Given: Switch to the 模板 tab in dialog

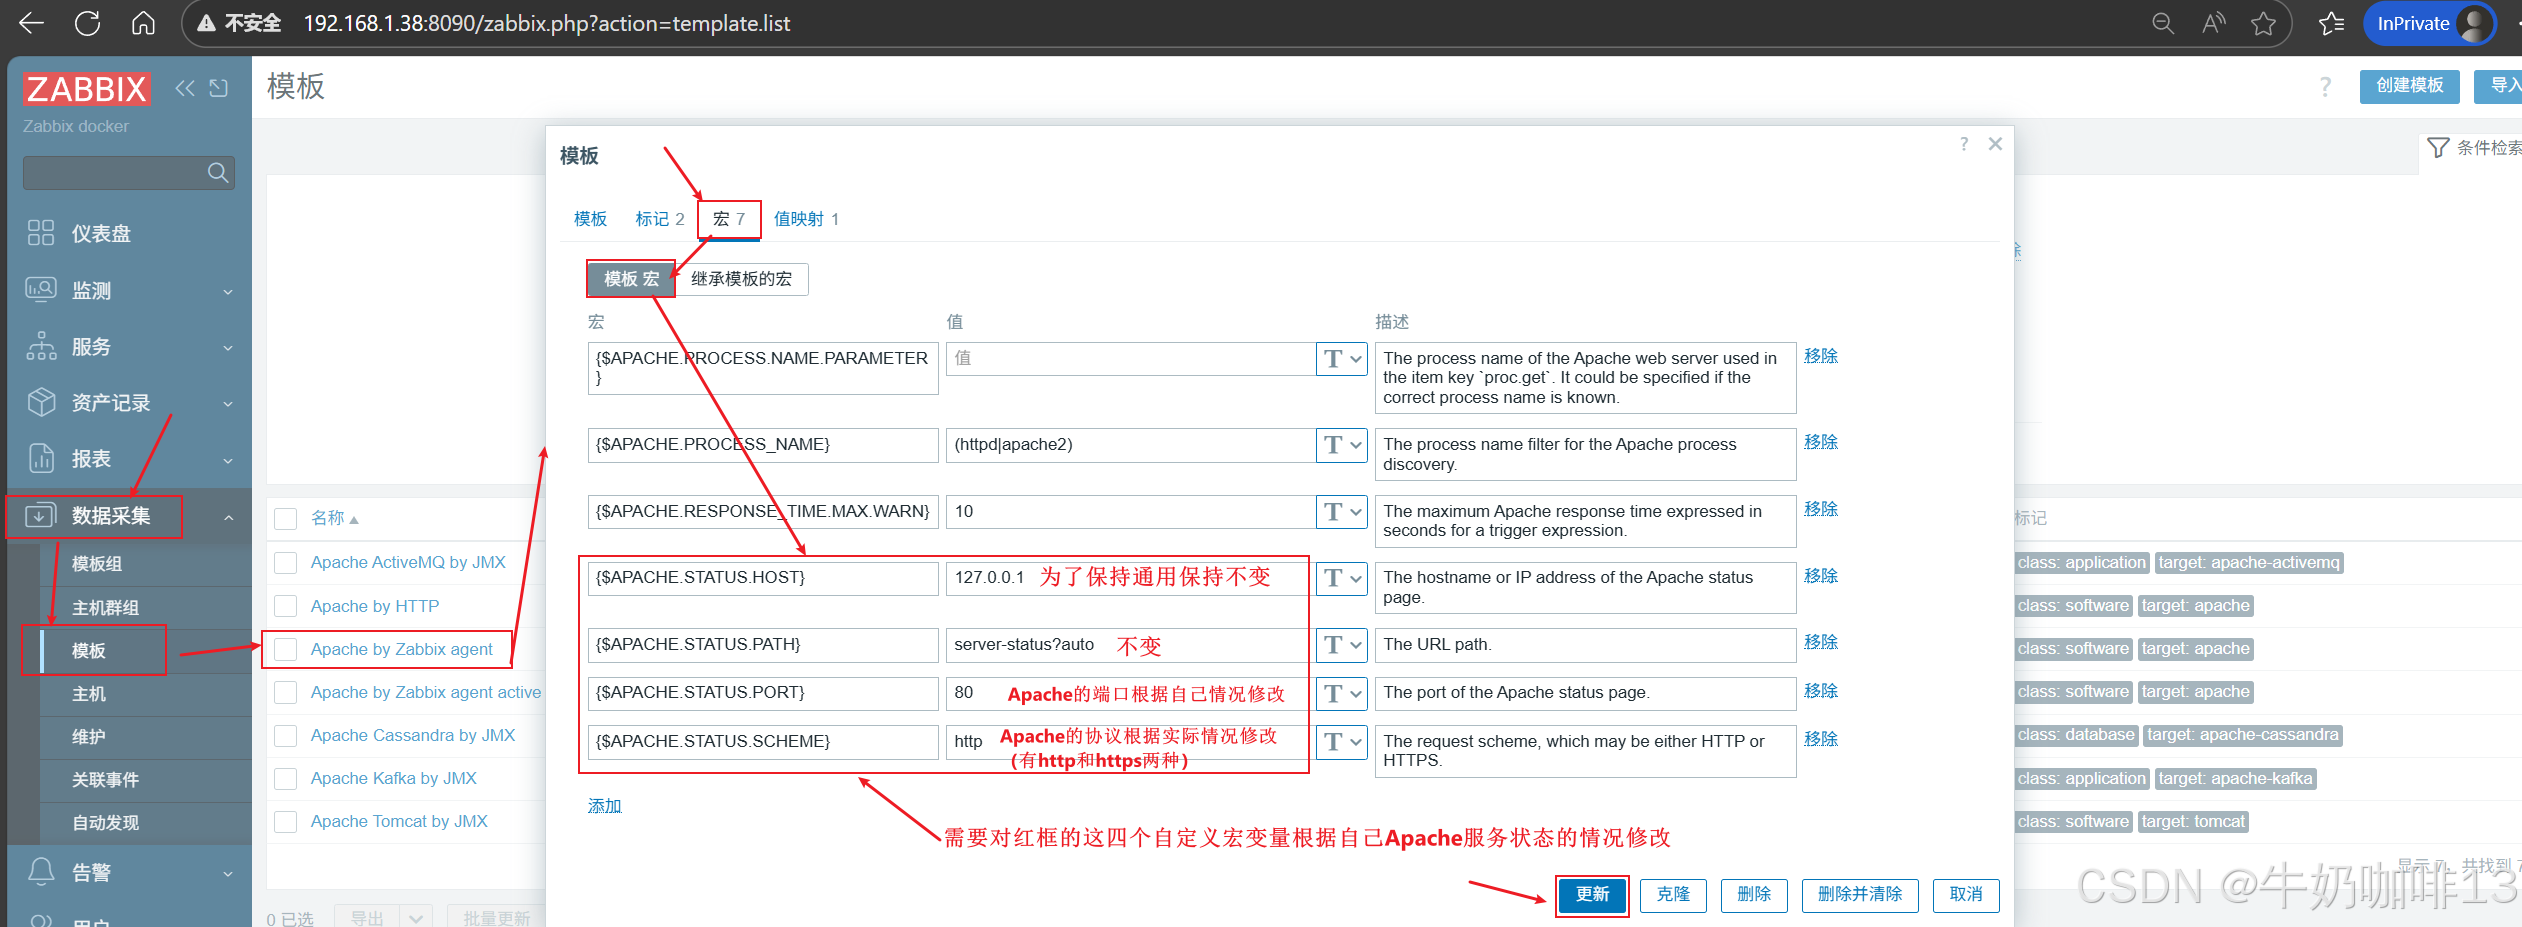Looking at the screenshot, I should [x=590, y=219].
